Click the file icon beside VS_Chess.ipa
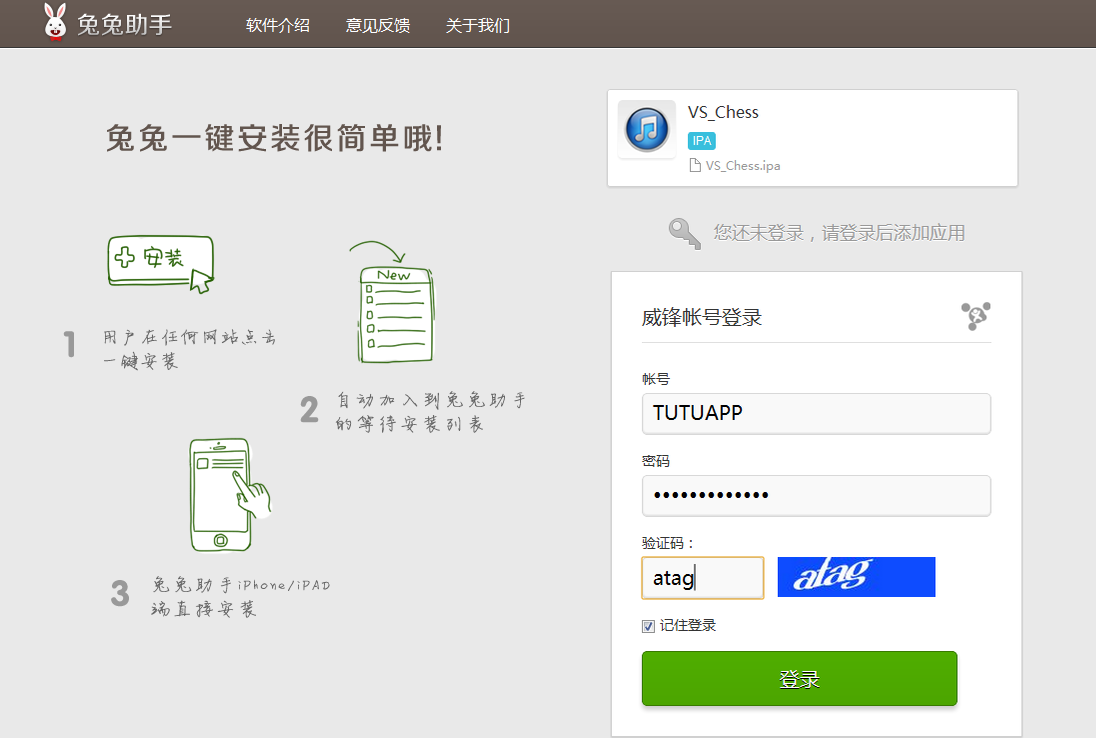1096x738 pixels. (695, 165)
